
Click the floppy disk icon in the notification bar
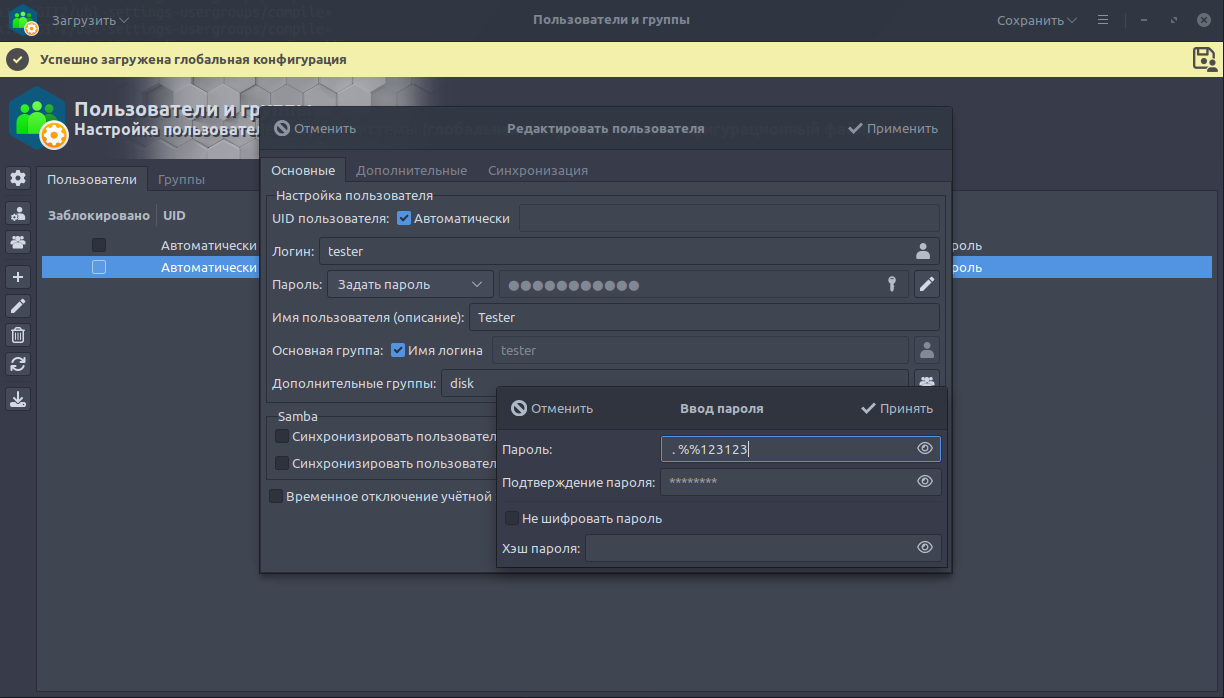tap(1204, 59)
